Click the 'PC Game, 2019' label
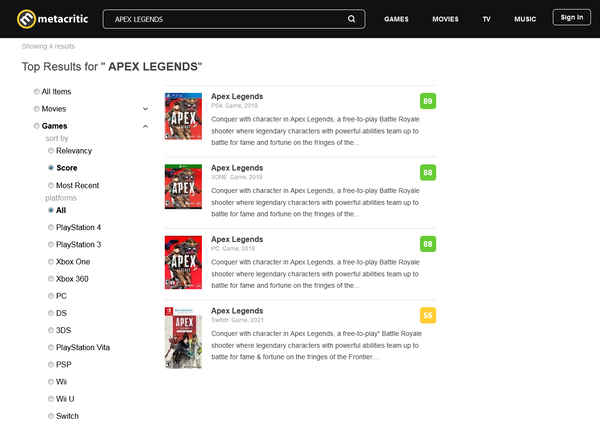600x424 pixels. coord(233,249)
